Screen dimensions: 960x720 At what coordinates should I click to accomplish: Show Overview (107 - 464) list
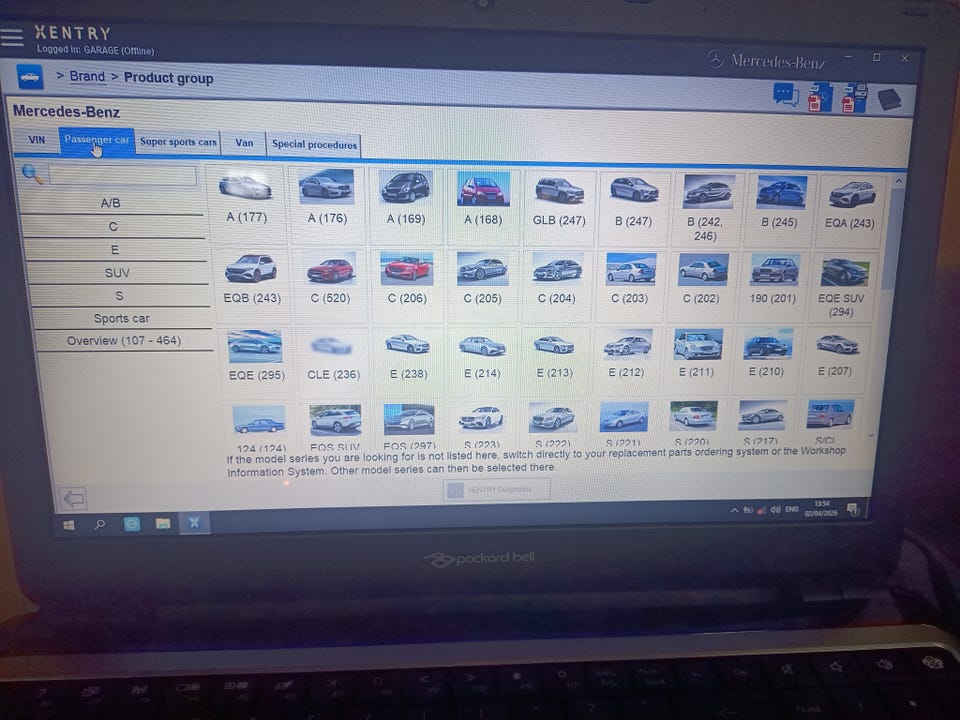tap(123, 341)
